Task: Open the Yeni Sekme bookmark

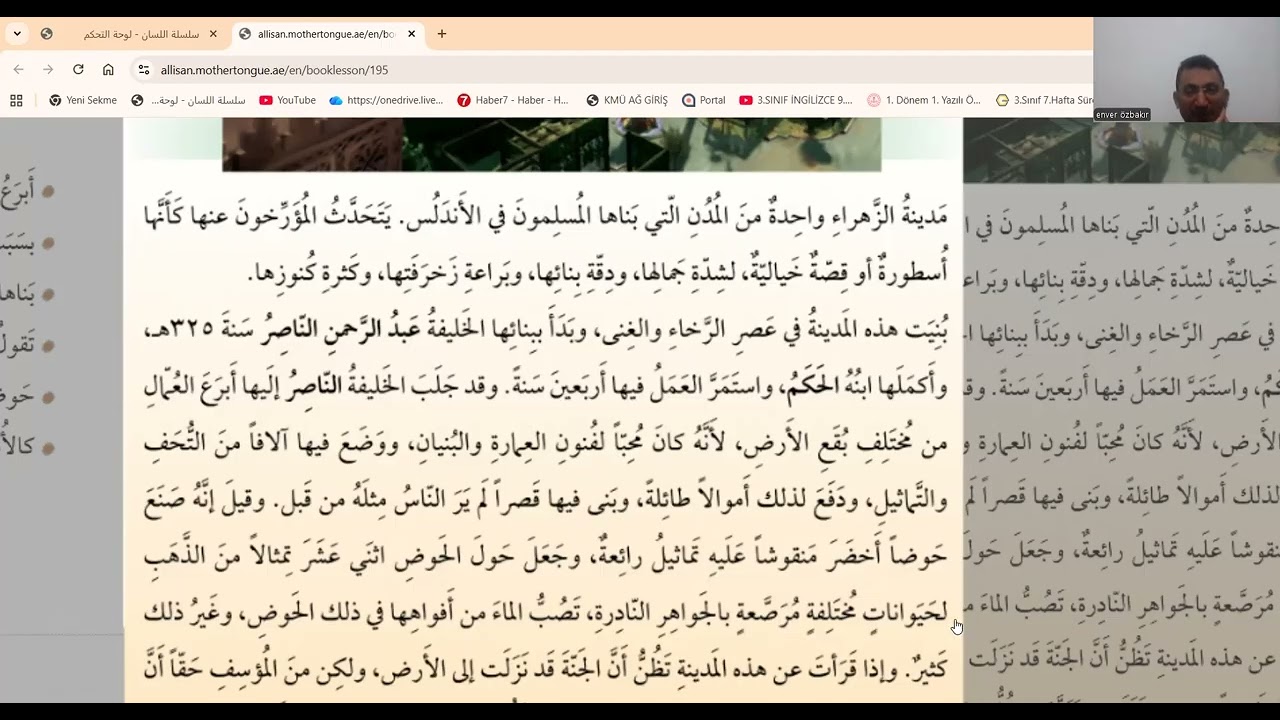Action: click(83, 100)
